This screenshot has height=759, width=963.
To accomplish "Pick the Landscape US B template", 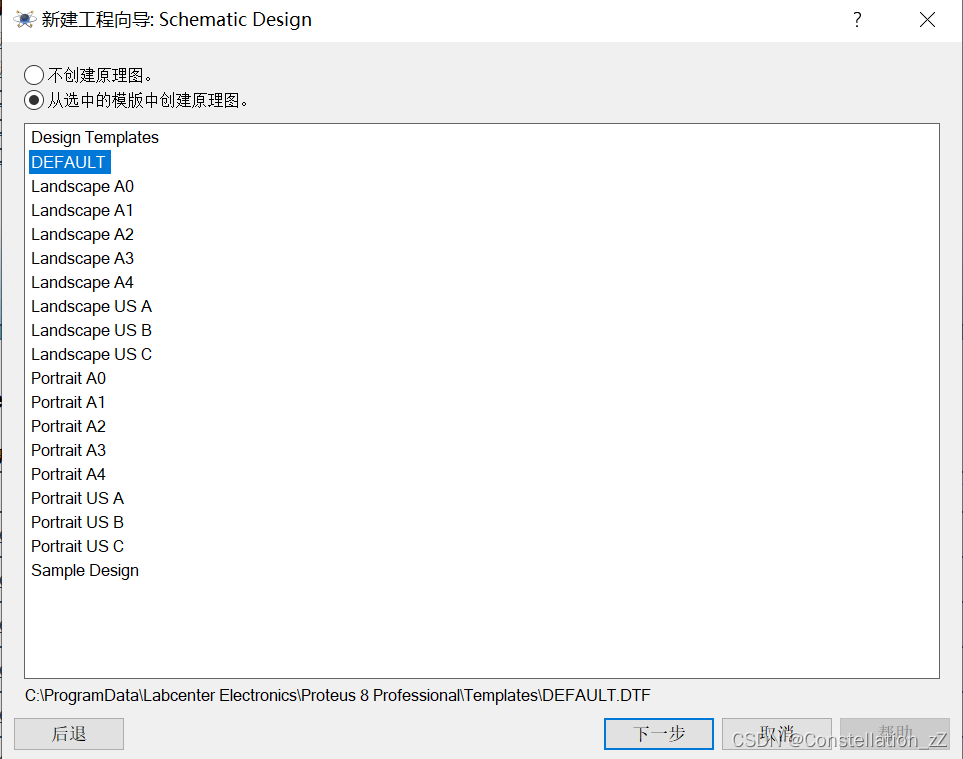I will coord(92,330).
